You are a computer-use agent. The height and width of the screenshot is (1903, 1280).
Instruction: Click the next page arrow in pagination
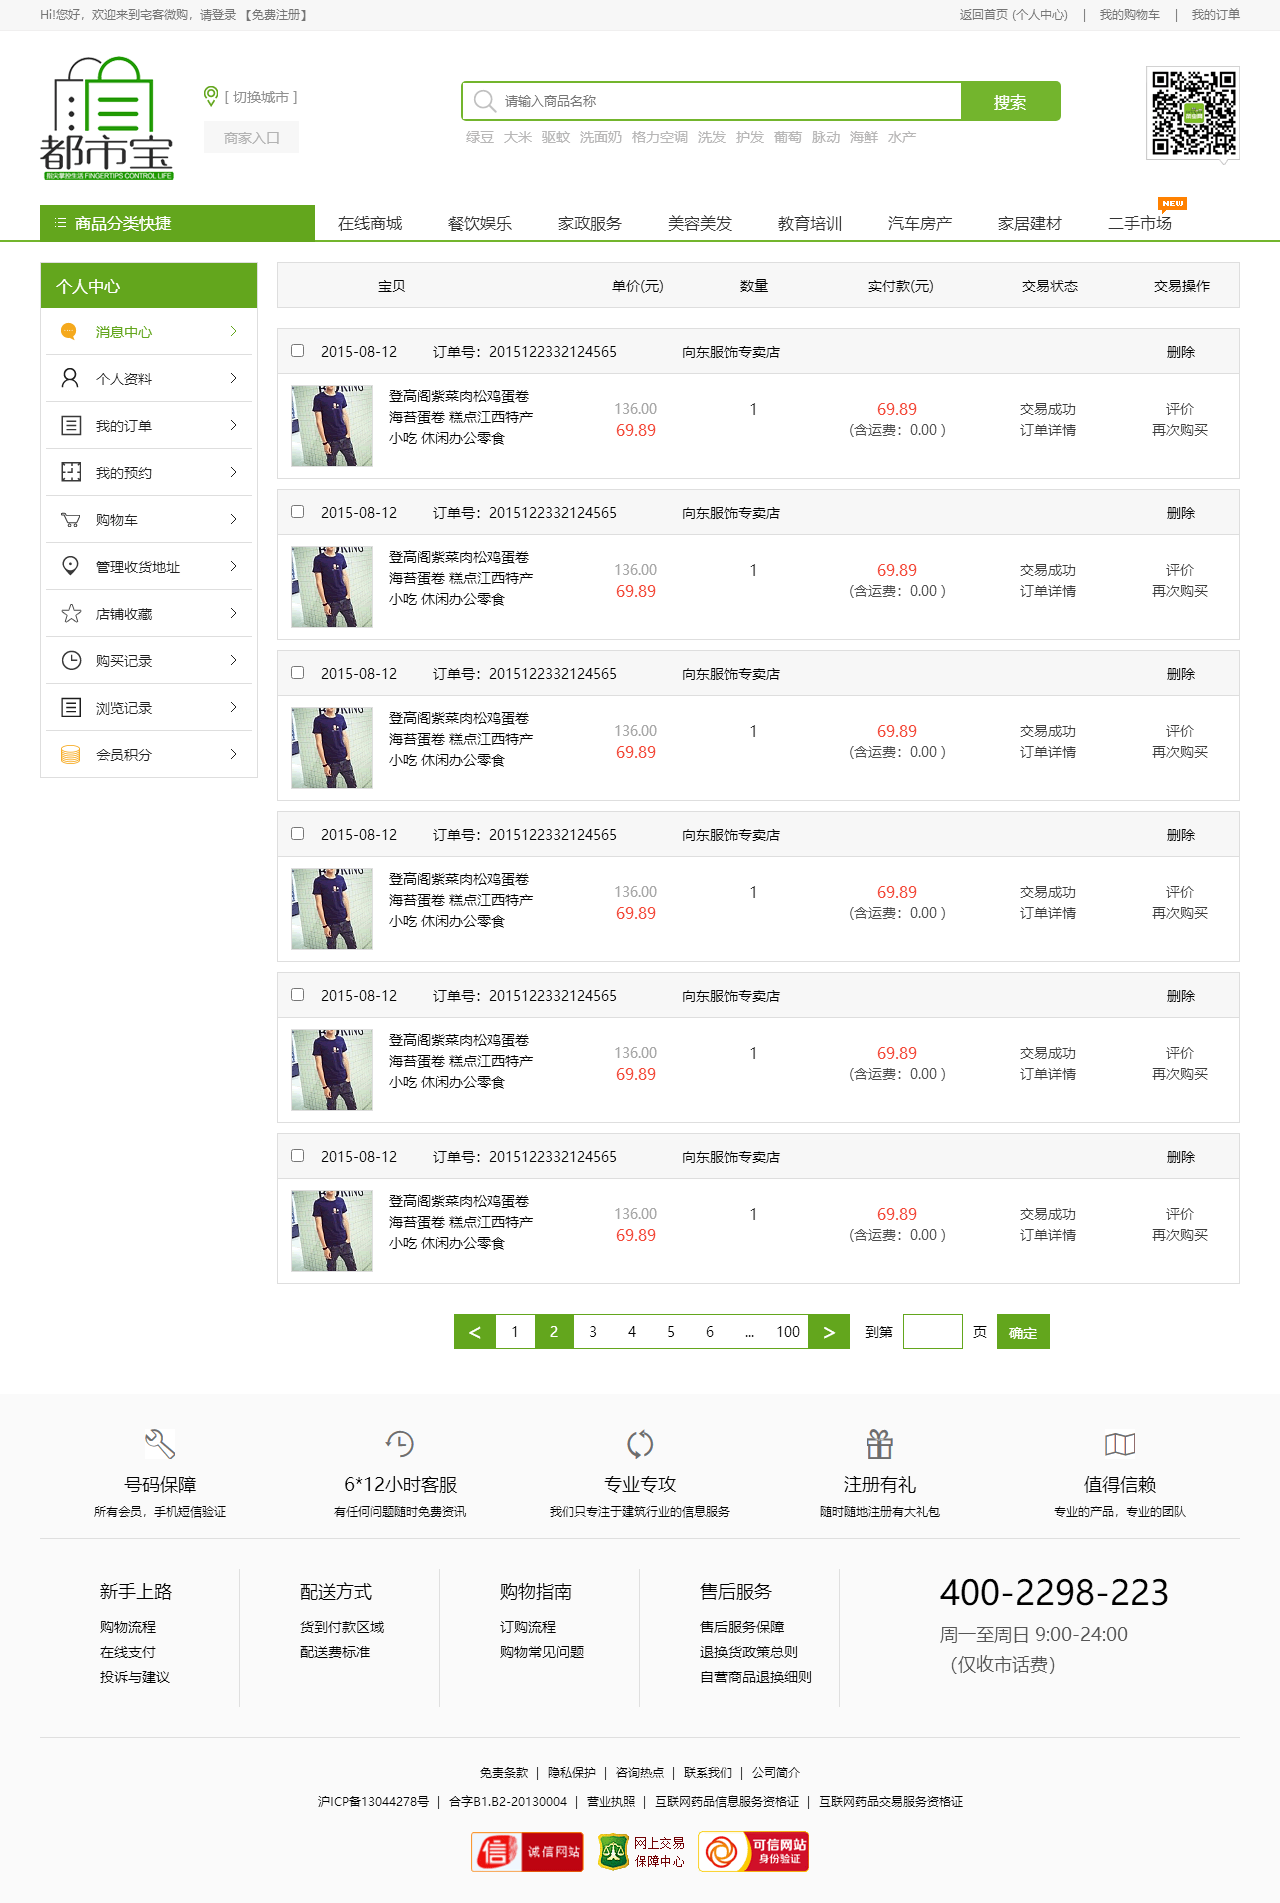[829, 1332]
